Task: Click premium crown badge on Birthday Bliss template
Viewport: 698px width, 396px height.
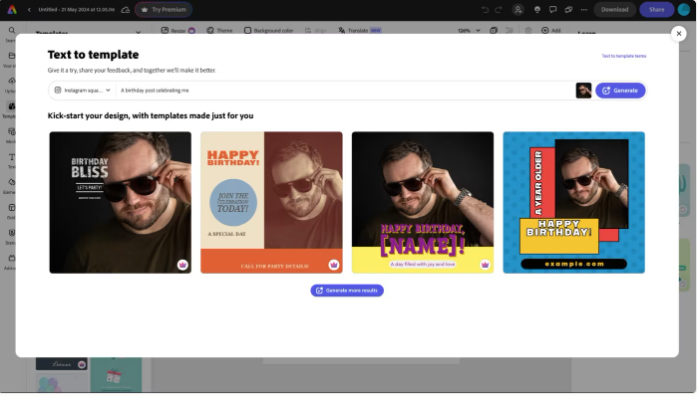Action: [x=183, y=265]
